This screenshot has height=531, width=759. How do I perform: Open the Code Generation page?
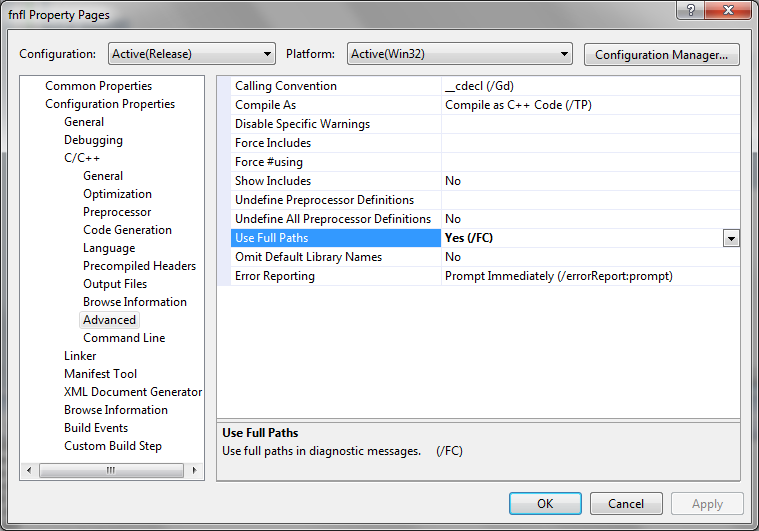127,230
